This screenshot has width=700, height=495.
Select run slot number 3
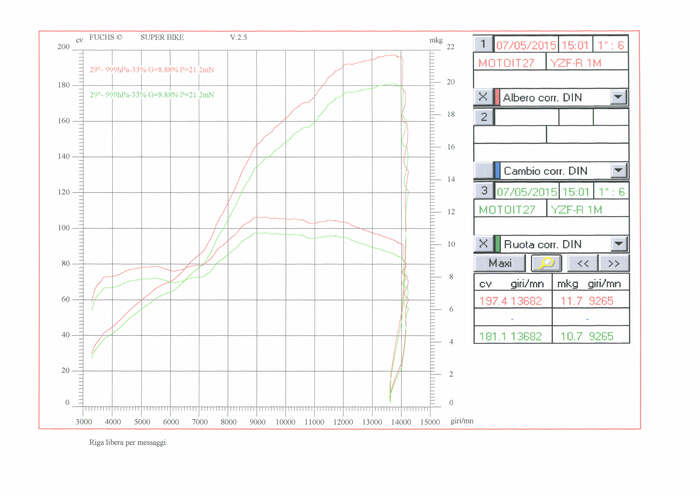click(x=484, y=191)
